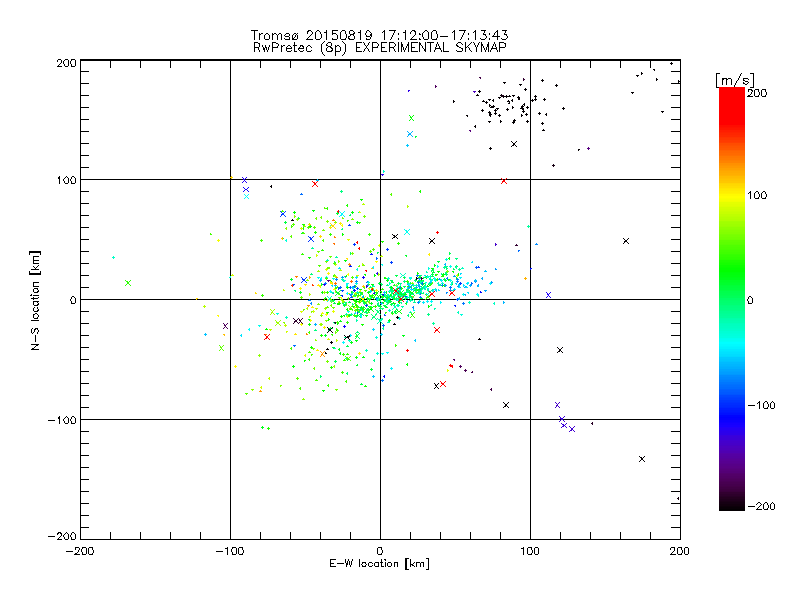Click the 200 label on the colorbar

tap(757, 93)
